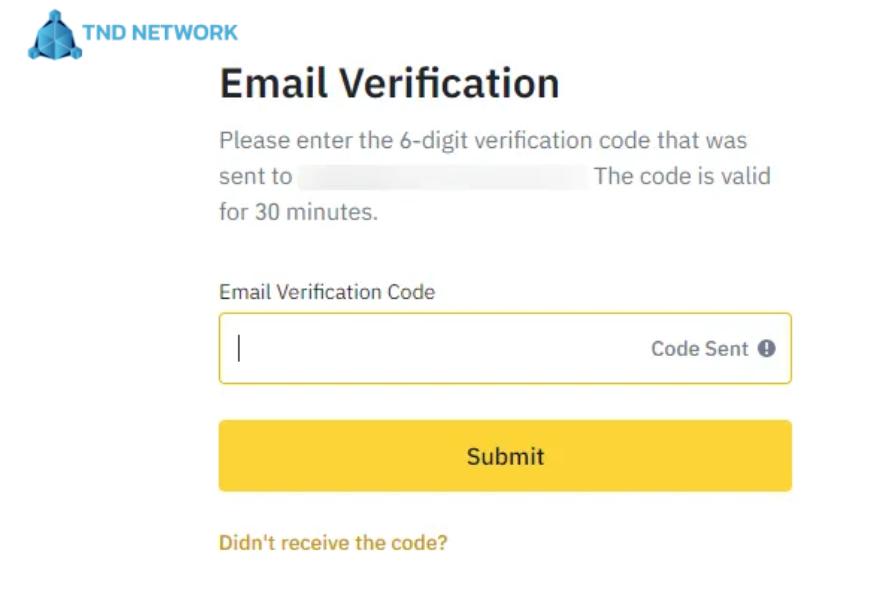Click the "for 30 minutes." text line
This screenshot has width=869, height=610.
coord(298,212)
